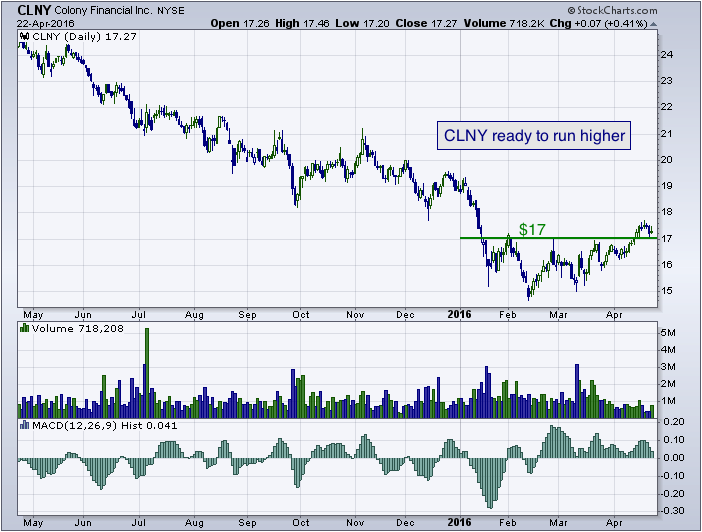Click the Low value 17.20

[x=376, y=23]
